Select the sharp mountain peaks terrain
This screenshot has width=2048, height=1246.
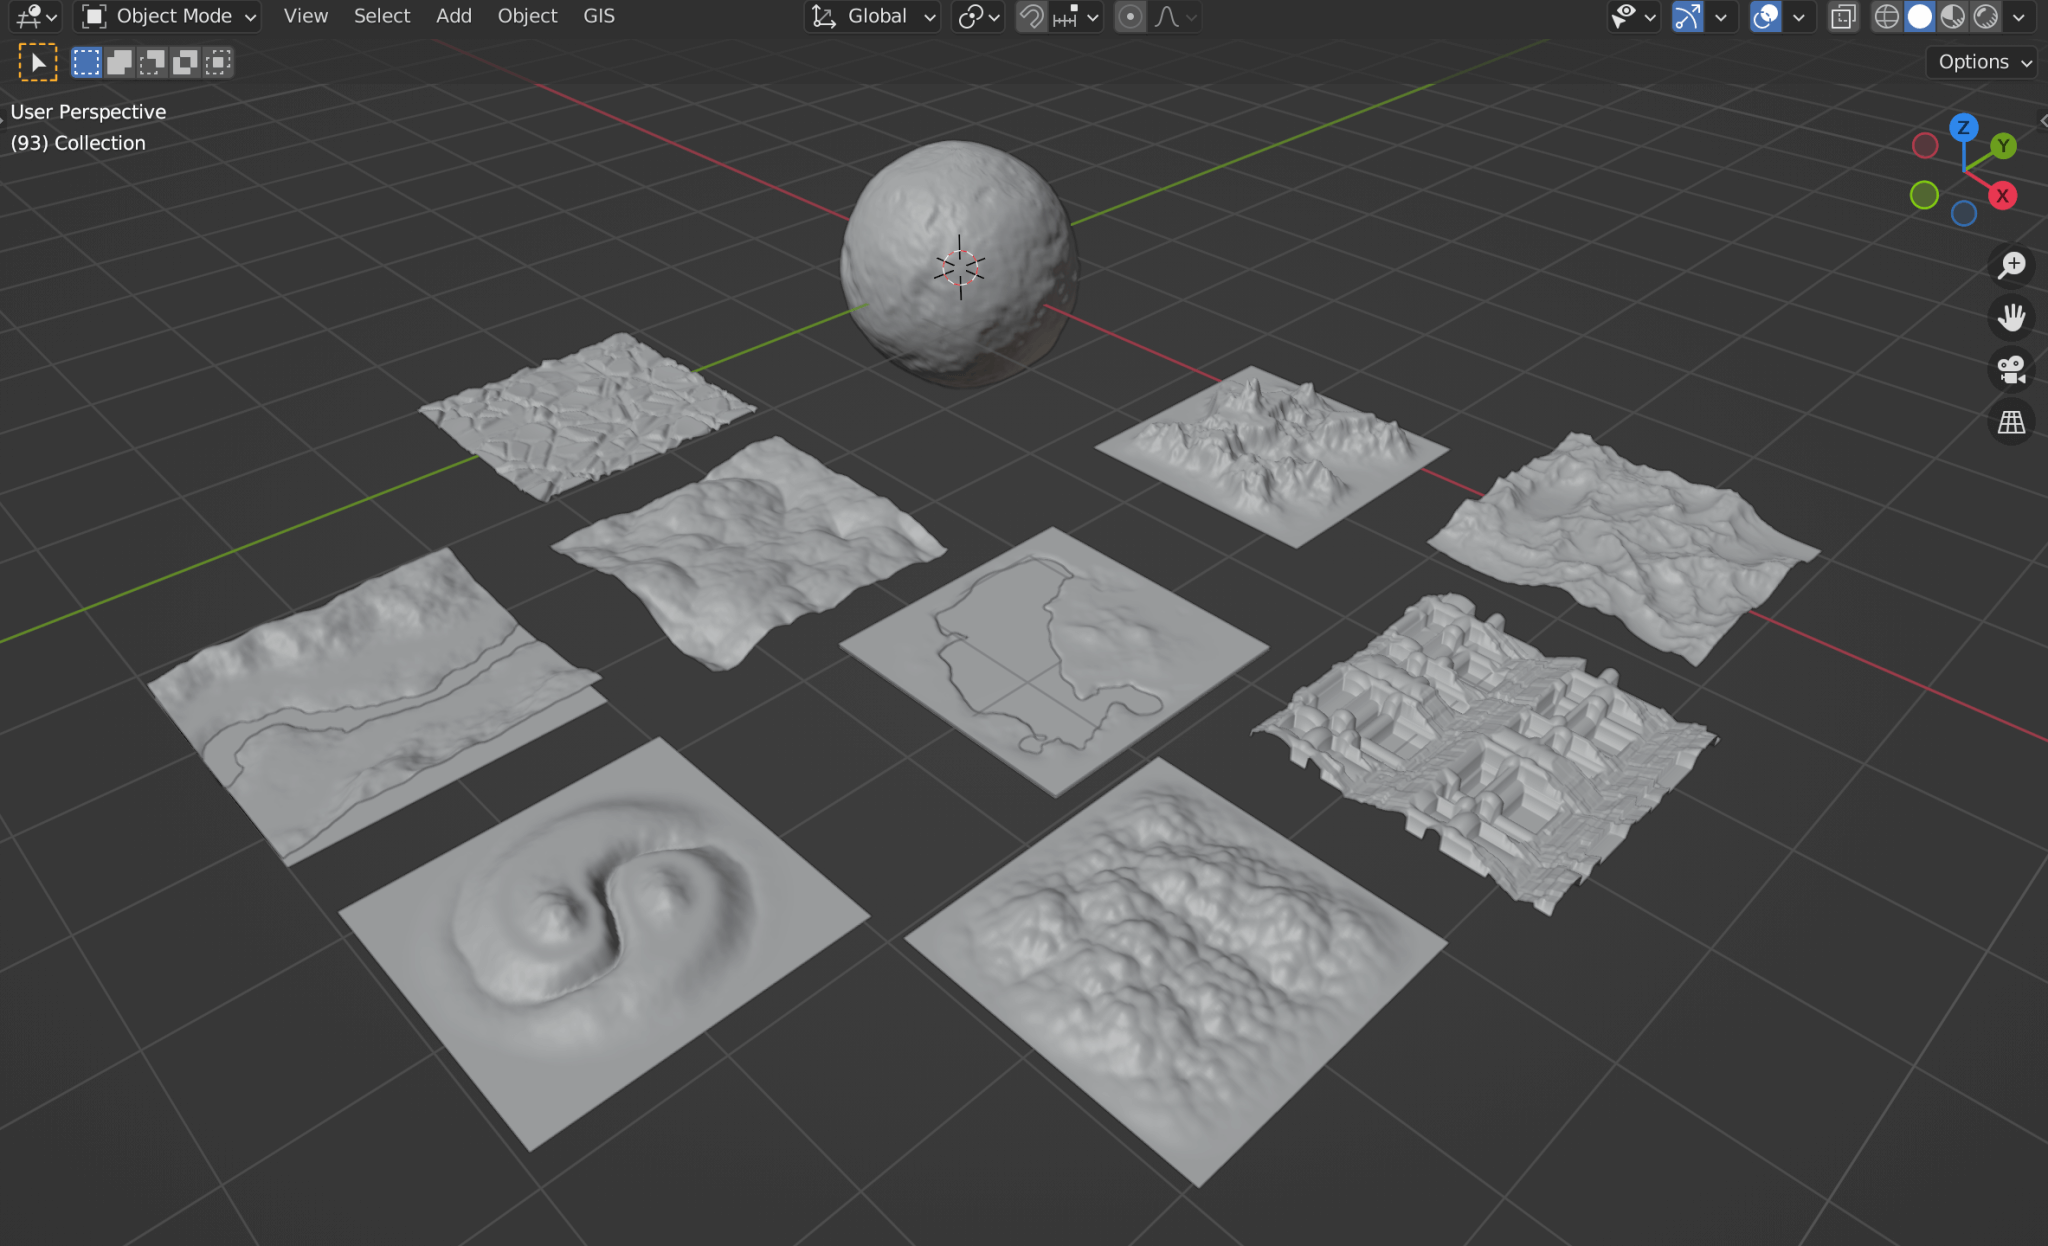pyautogui.click(x=1270, y=455)
